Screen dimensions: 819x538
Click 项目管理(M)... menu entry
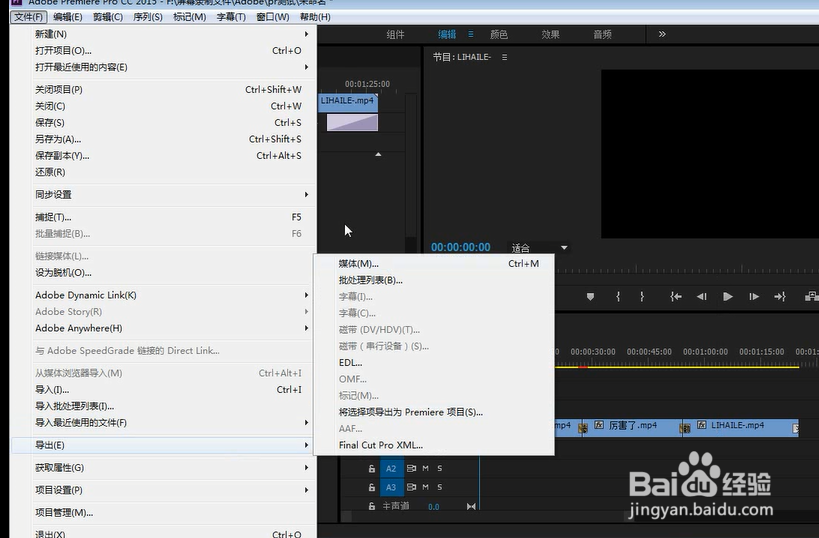point(163,512)
